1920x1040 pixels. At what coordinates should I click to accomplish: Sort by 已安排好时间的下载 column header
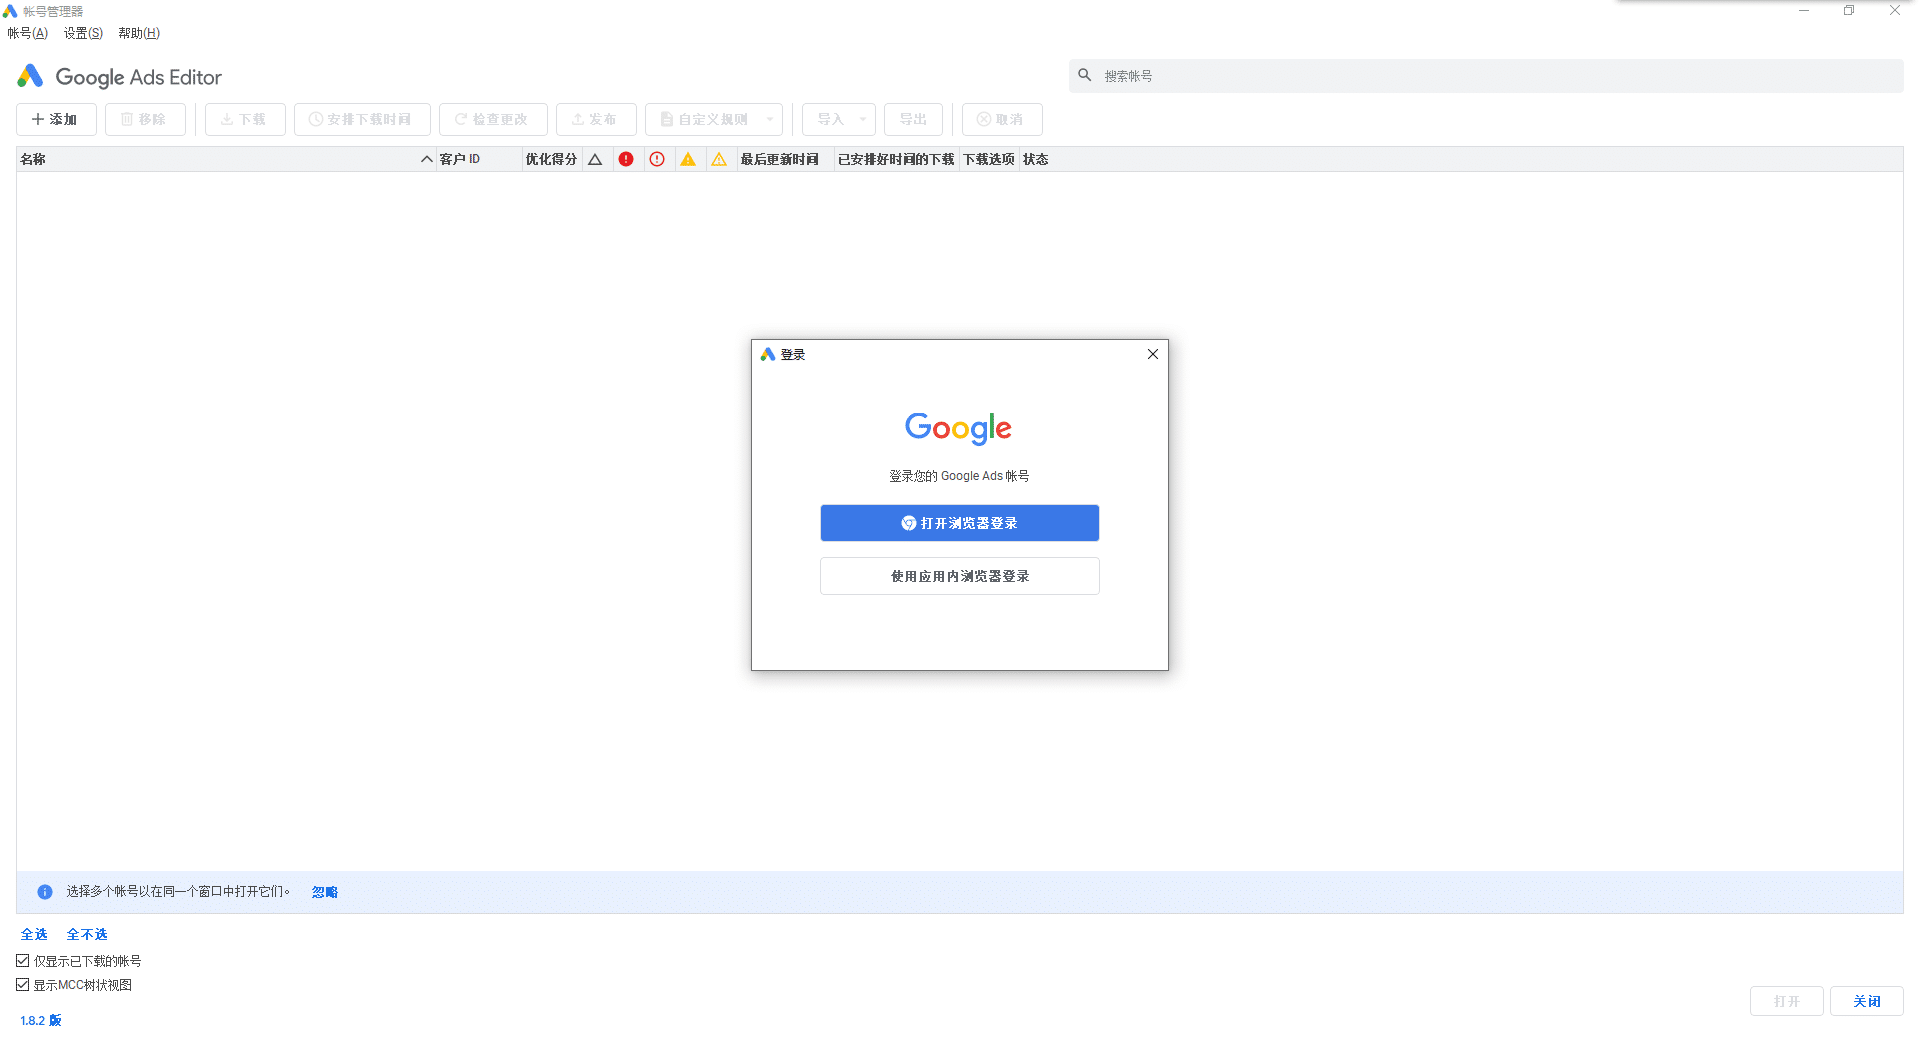[896, 159]
